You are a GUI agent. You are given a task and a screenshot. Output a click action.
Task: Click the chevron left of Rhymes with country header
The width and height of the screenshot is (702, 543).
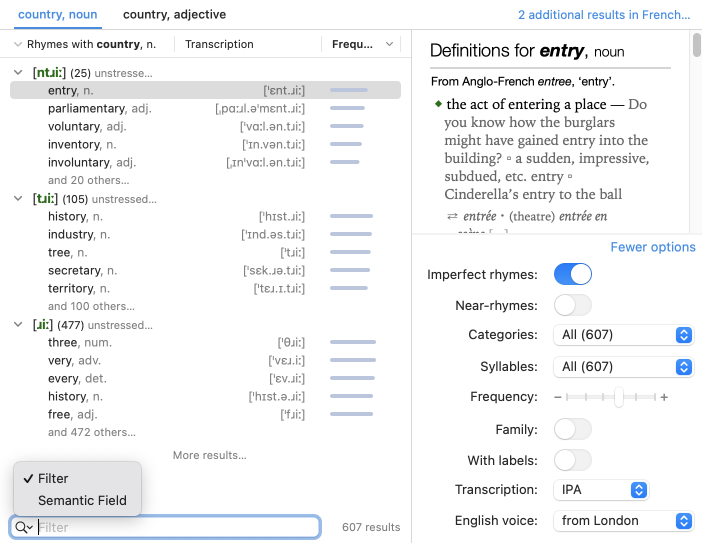[x=18, y=45]
